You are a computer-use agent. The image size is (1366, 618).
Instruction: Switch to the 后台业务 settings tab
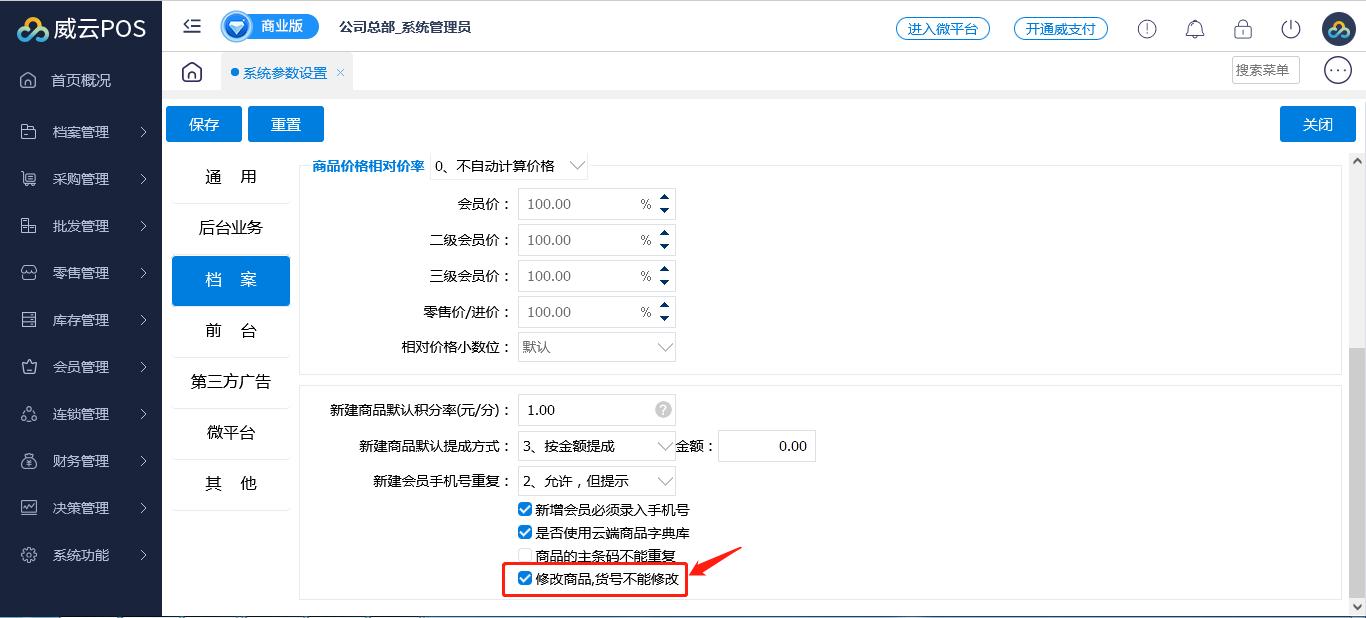tap(230, 228)
